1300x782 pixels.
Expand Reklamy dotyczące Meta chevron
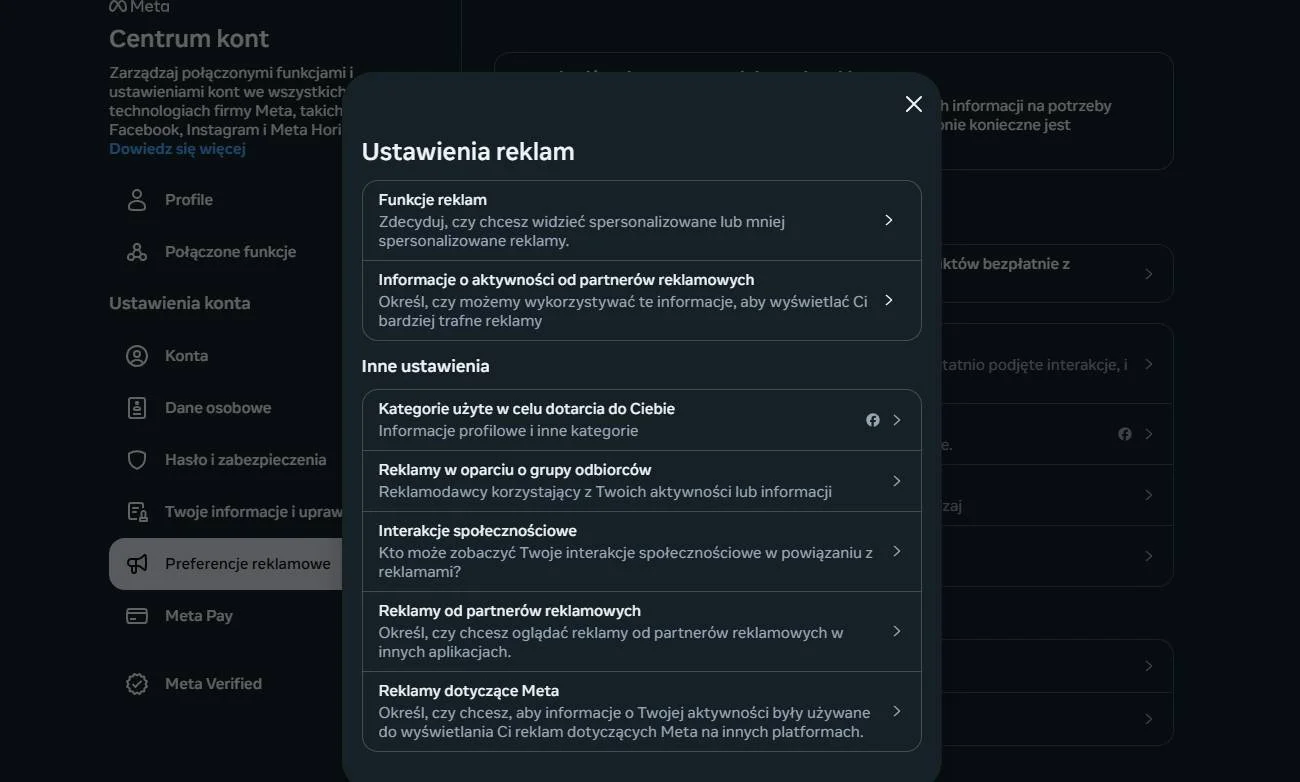click(x=897, y=711)
